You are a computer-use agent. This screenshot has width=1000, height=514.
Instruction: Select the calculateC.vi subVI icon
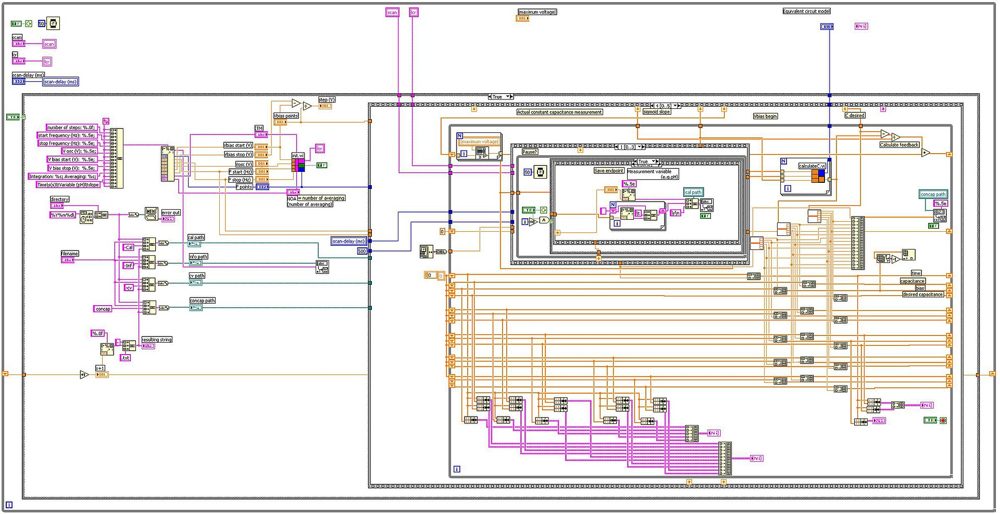point(817,175)
